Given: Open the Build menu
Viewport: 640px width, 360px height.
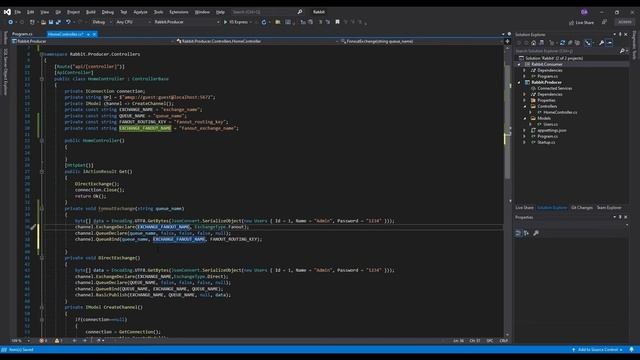Looking at the screenshot, I should point(91,12).
